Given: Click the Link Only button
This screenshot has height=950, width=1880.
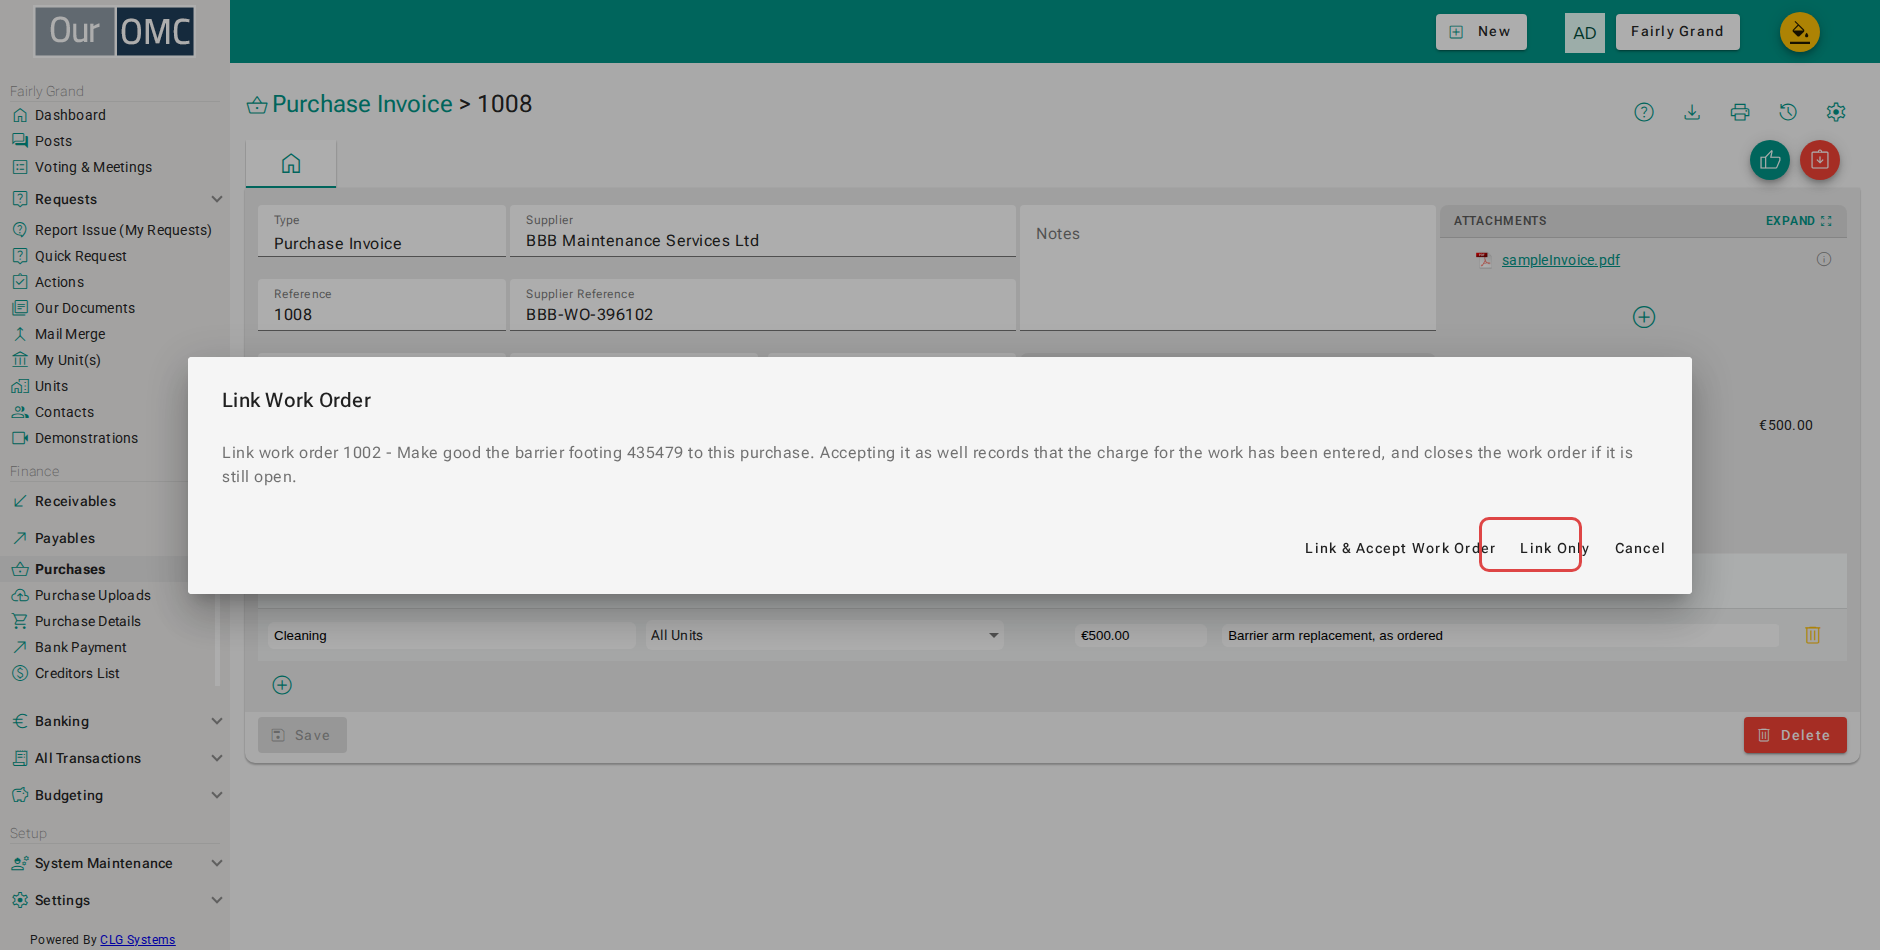Looking at the screenshot, I should coord(1554,548).
